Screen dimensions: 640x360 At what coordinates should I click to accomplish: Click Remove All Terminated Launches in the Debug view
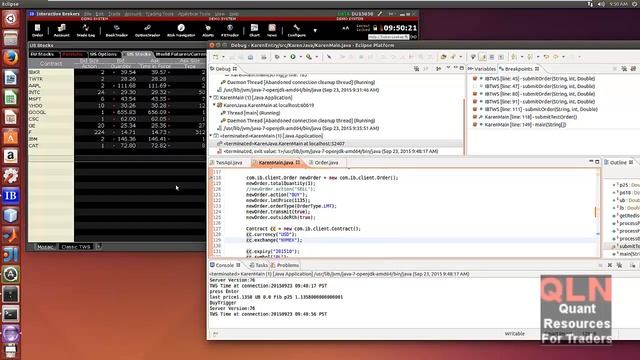pyautogui.click(x=416, y=69)
